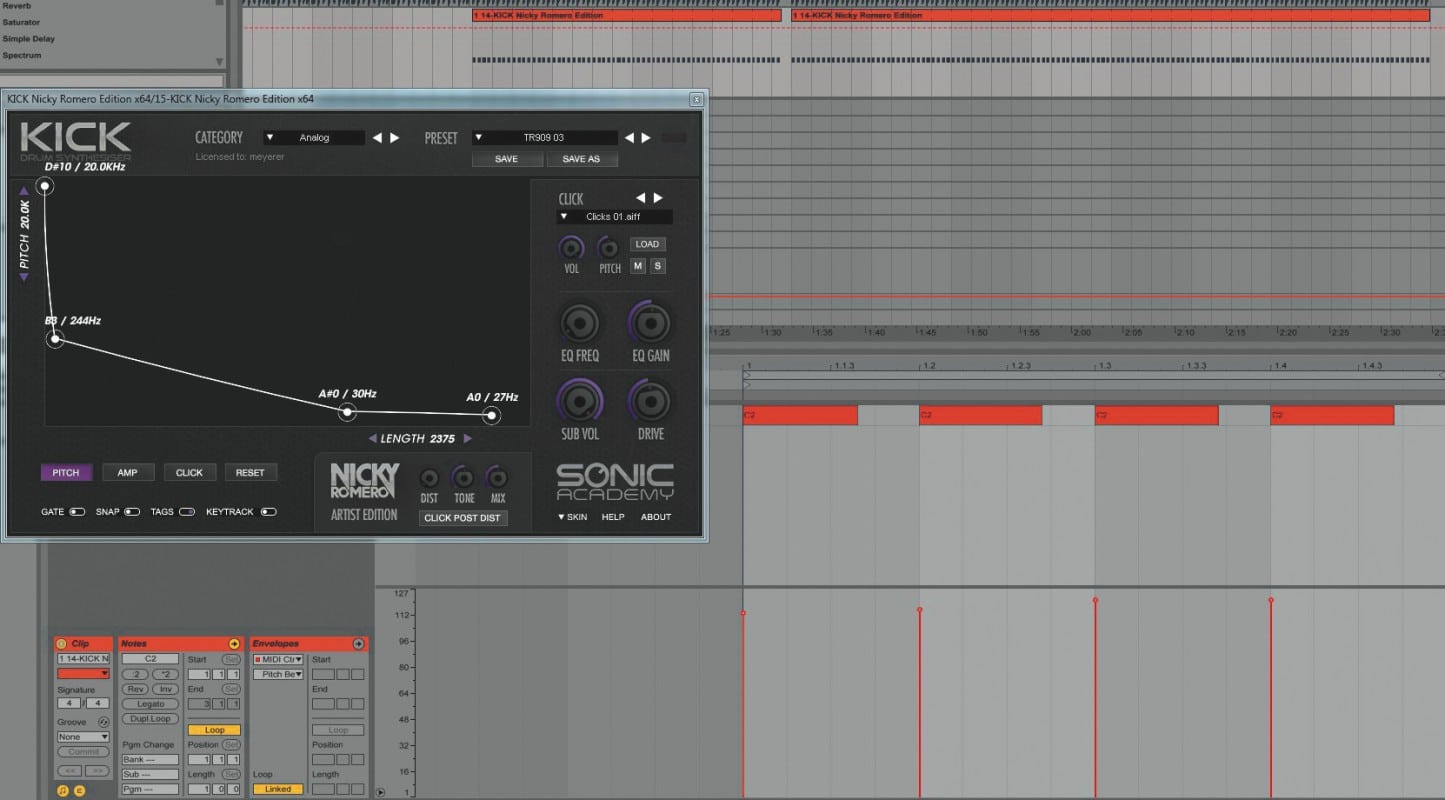Click preview play icon below envelopes
The height and width of the screenshot is (800, 1445).
(x=379, y=792)
